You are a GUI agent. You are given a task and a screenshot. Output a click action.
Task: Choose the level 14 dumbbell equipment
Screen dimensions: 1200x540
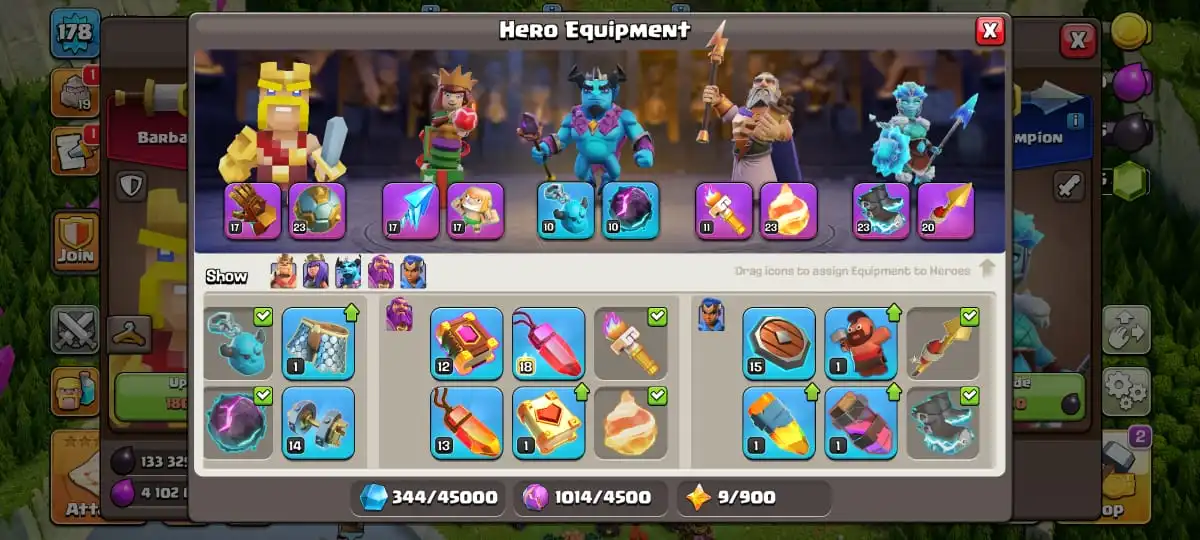click(318, 422)
